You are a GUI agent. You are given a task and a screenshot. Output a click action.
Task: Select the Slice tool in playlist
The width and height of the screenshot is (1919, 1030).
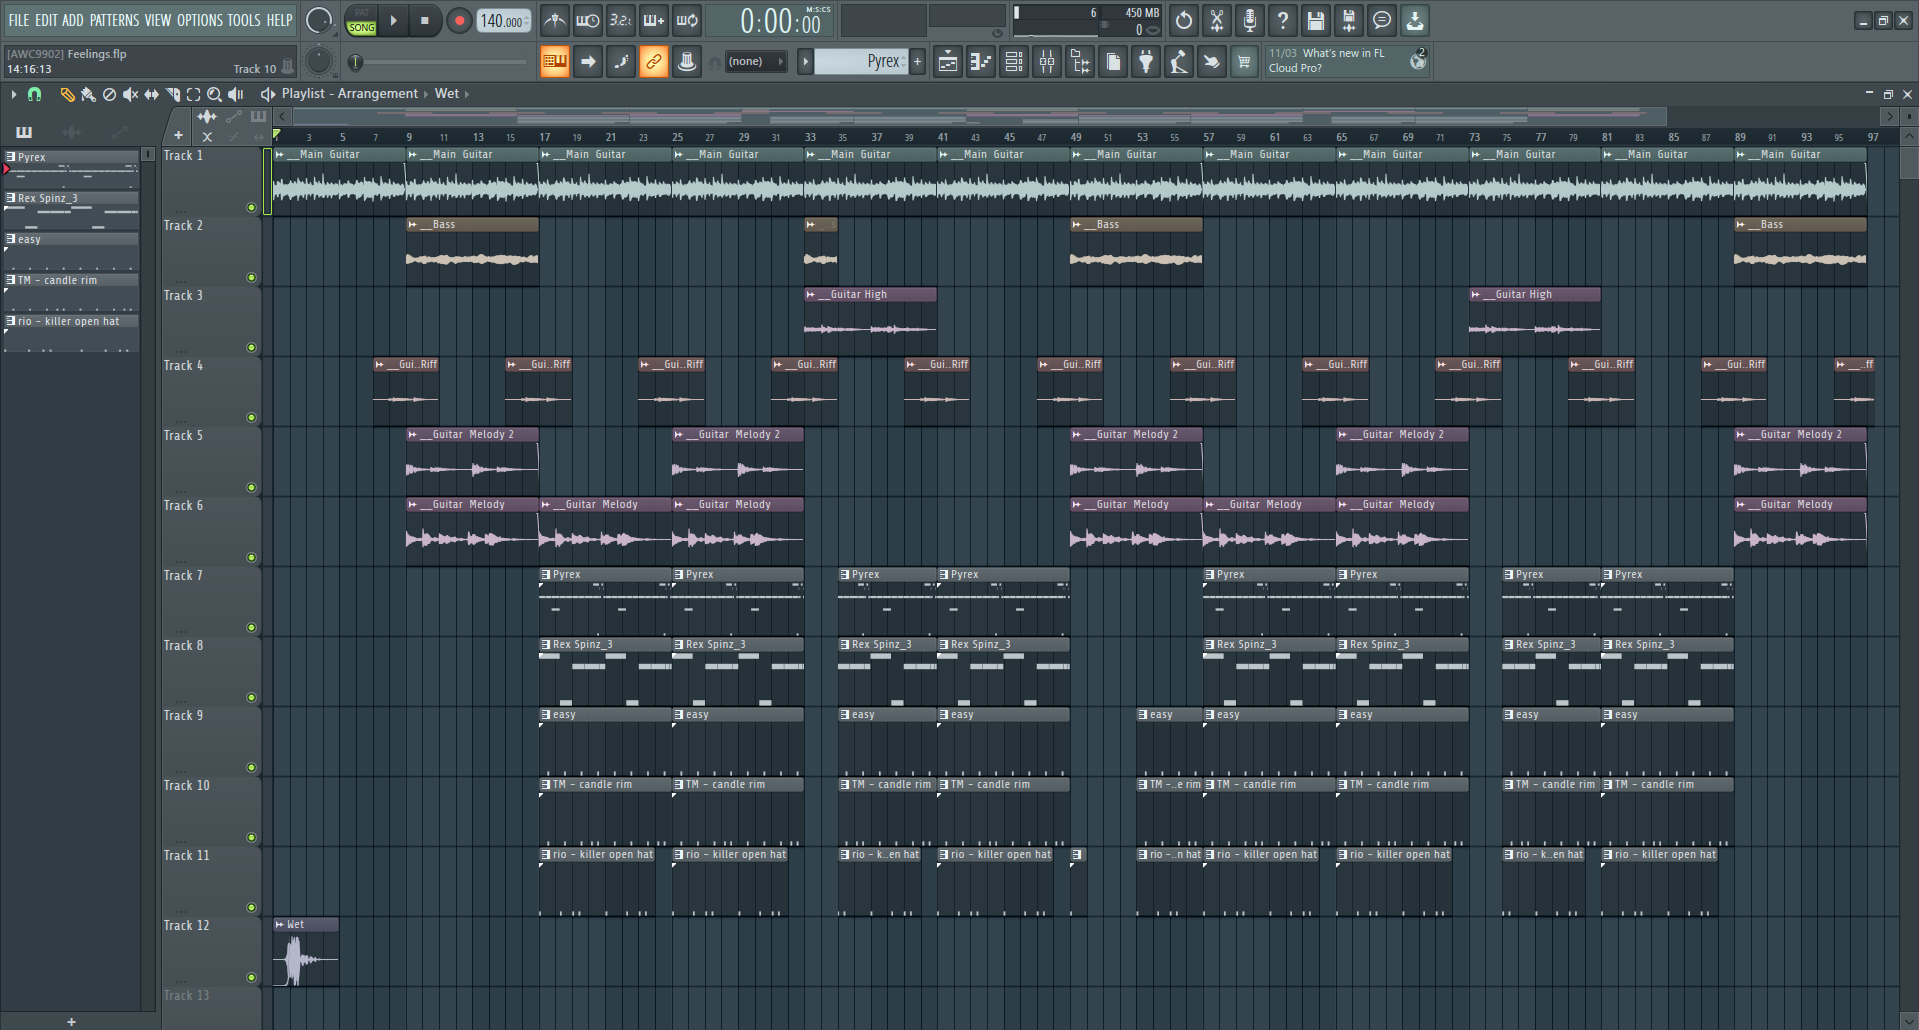[173, 94]
